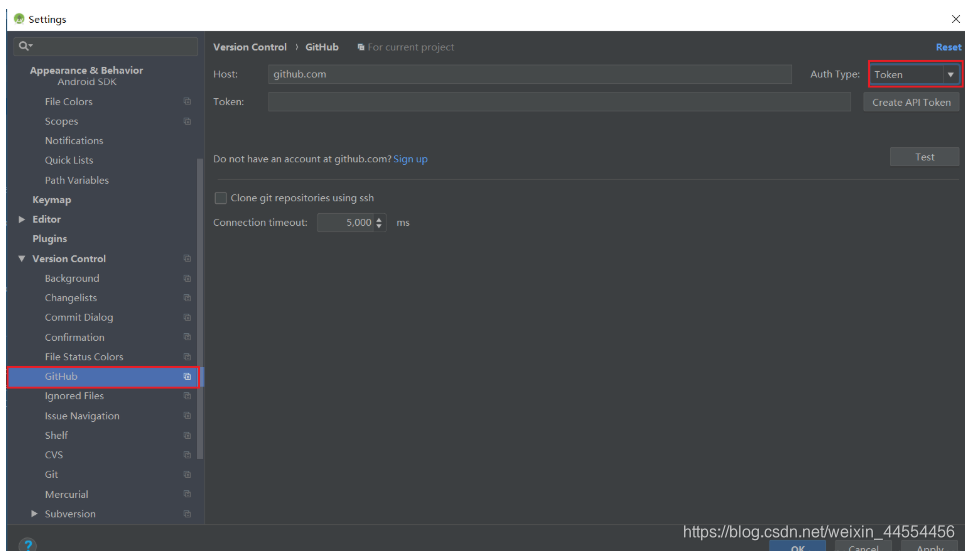The width and height of the screenshot is (965, 551).
Task: Select GitHub under Version Control
Action: coord(103,376)
